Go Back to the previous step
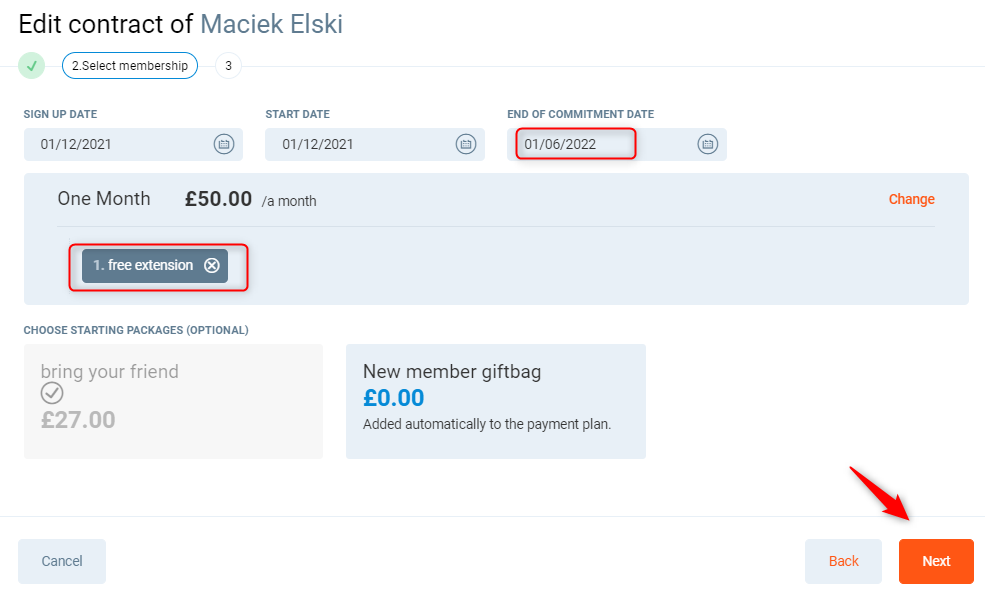This screenshot has height=598, width=985. (x=843, y=561)
